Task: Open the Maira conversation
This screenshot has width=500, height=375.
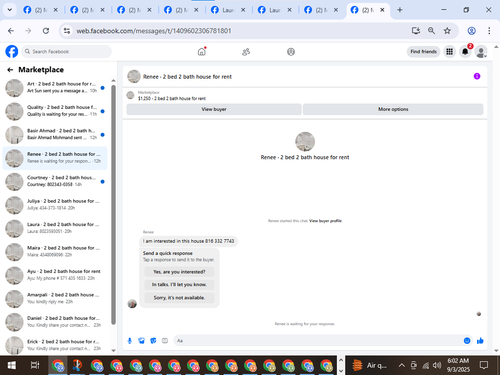Action: [55, 252]
